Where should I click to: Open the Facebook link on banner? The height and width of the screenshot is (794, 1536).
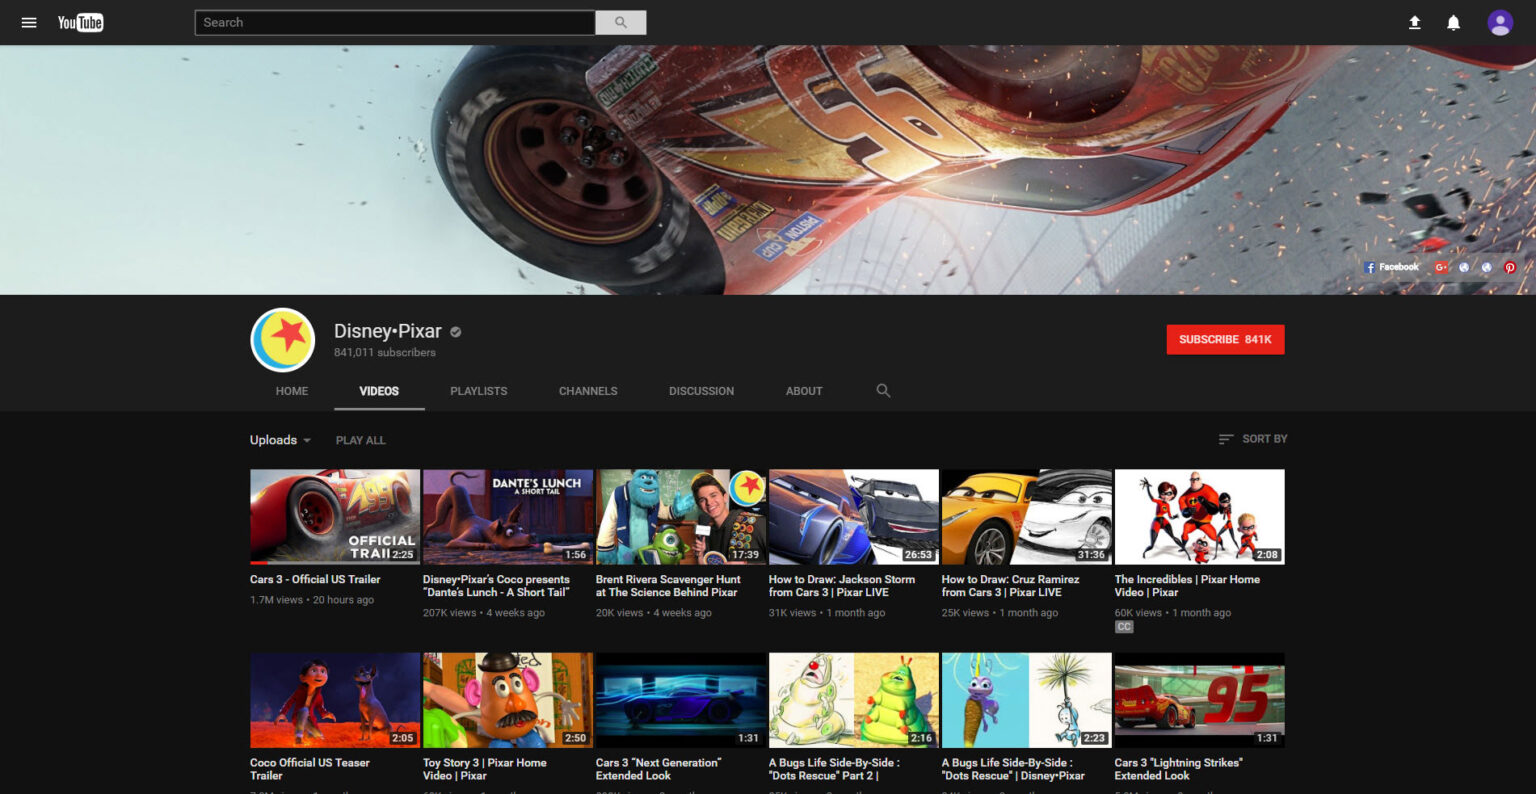click(x=1392, y=267)
